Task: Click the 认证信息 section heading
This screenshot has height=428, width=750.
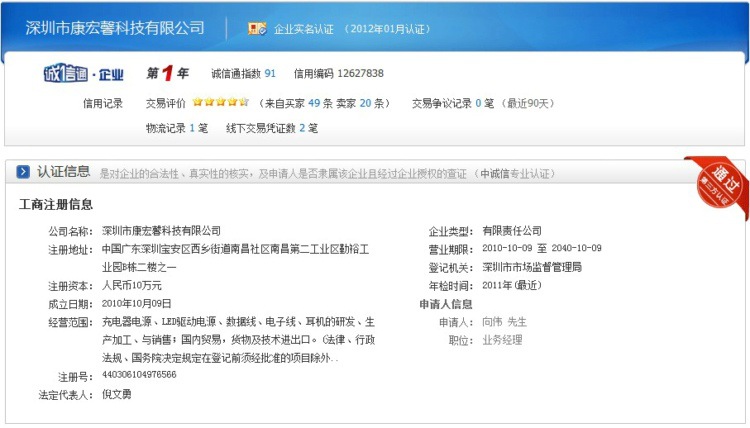Action: point(64,172)
